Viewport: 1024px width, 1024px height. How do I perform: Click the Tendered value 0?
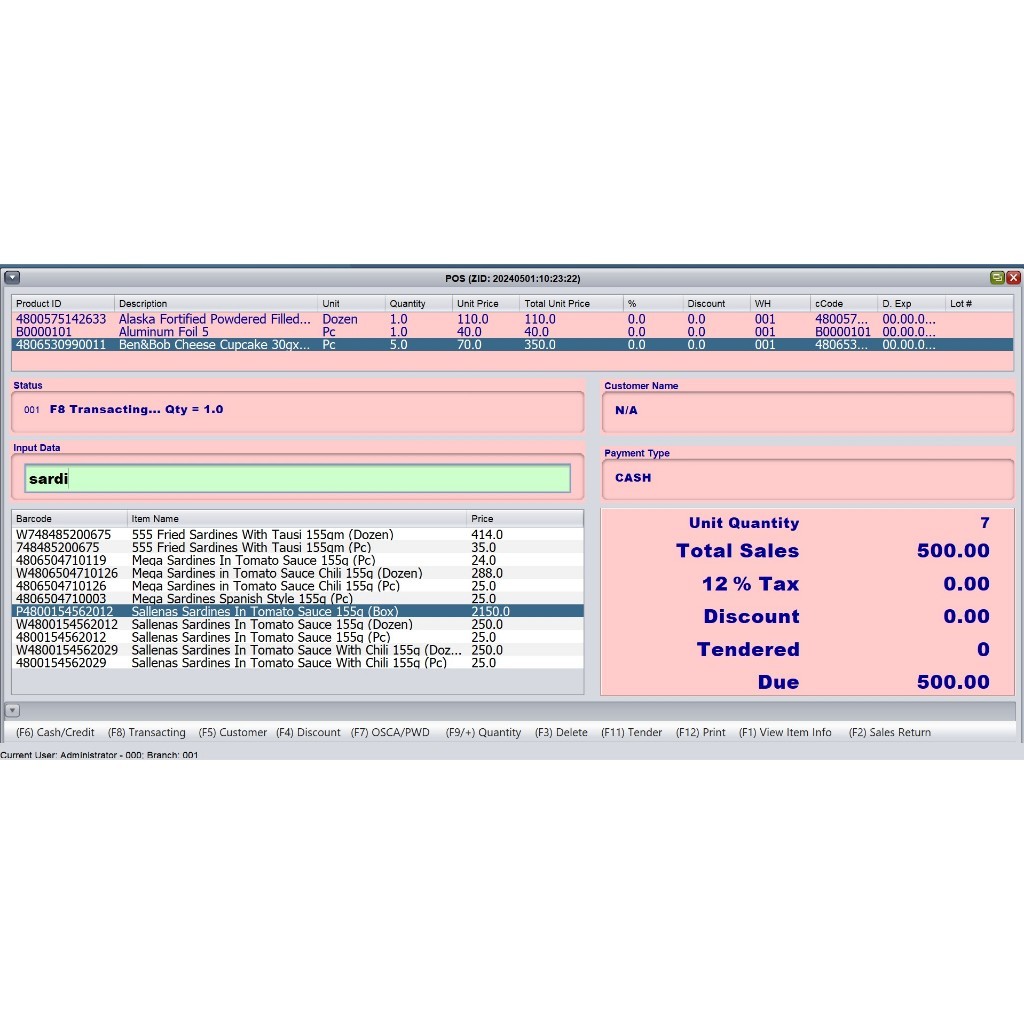click(x=983, y=649)
